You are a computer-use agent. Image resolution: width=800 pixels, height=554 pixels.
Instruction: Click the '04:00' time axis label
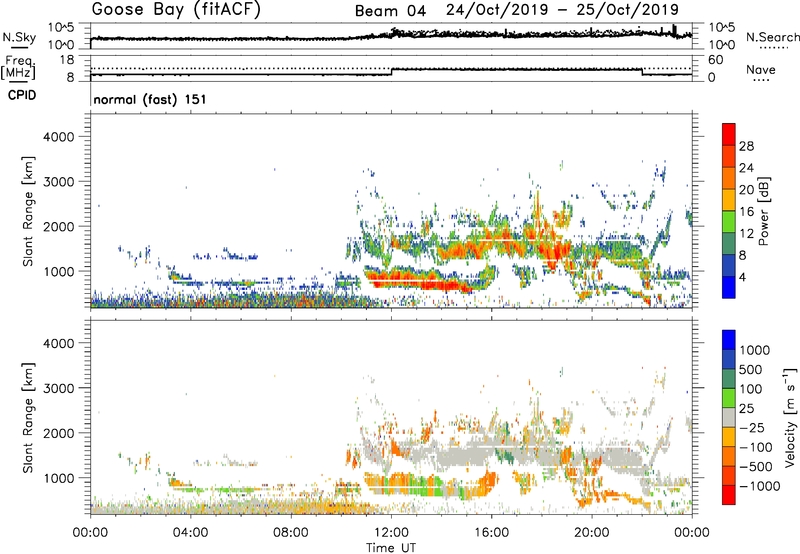click(190, 533)
